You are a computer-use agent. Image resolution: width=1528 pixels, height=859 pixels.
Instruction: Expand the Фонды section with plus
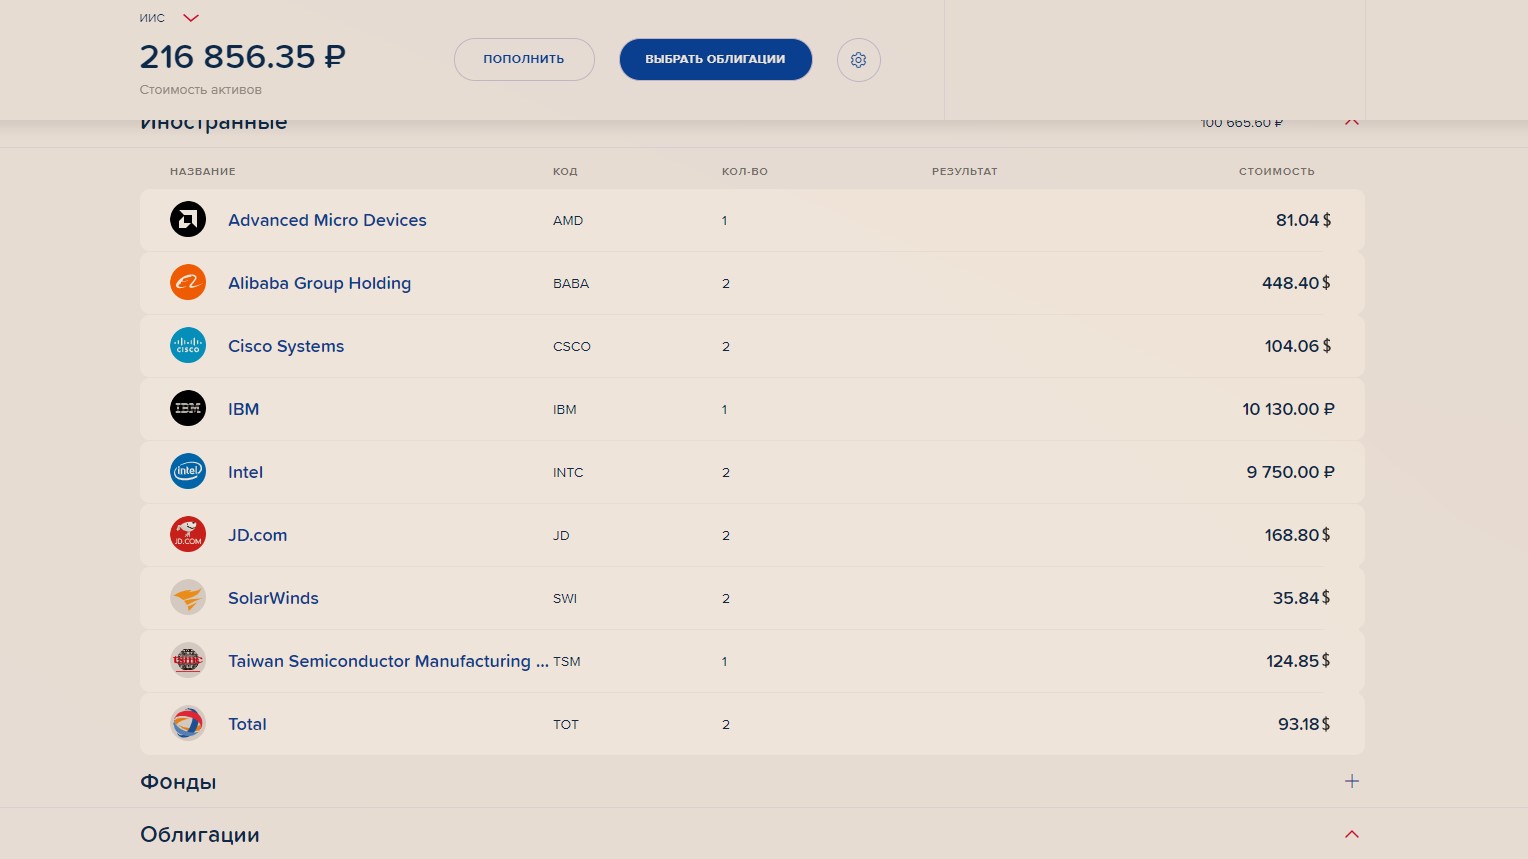click(x=1352, y=781)
